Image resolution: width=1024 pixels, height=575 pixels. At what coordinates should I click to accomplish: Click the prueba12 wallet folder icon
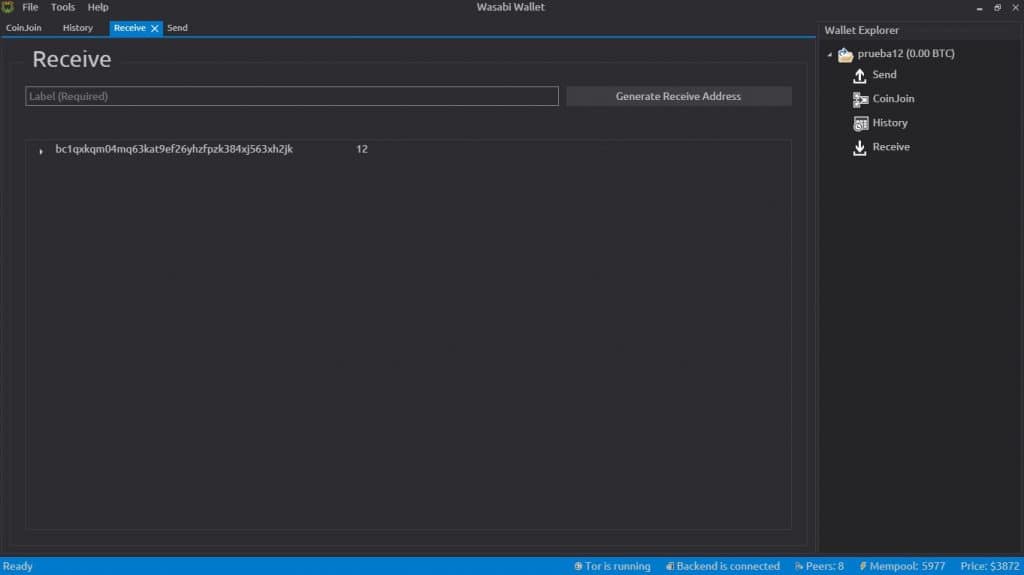(x=845, y=55)
